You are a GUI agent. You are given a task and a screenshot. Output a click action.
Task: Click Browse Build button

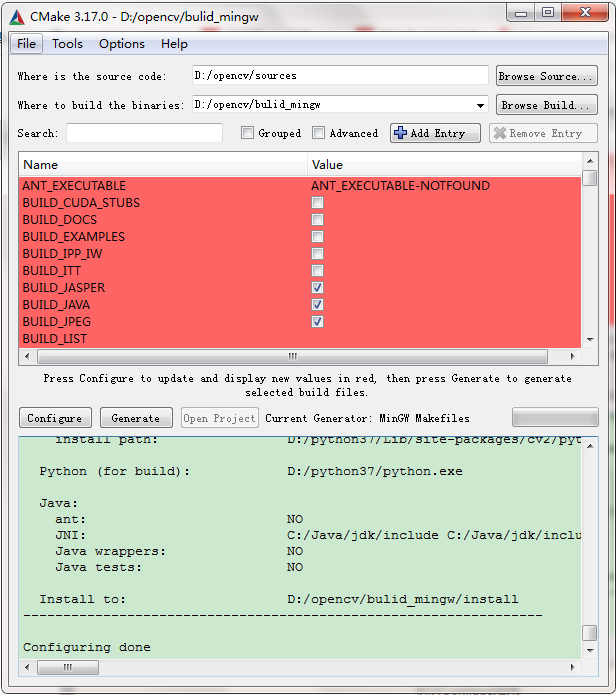tap(546, 105)
